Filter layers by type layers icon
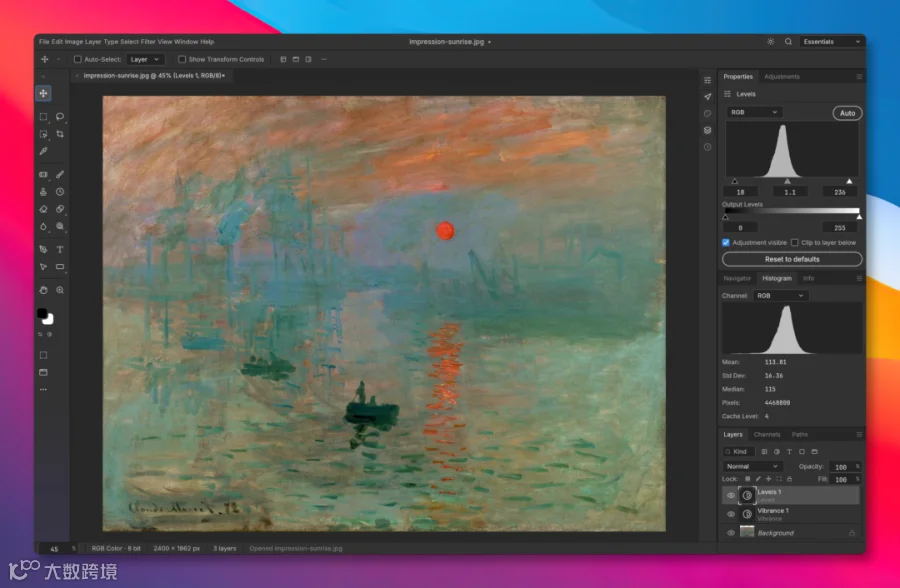900x588 pixels. [x=789, y=452]
